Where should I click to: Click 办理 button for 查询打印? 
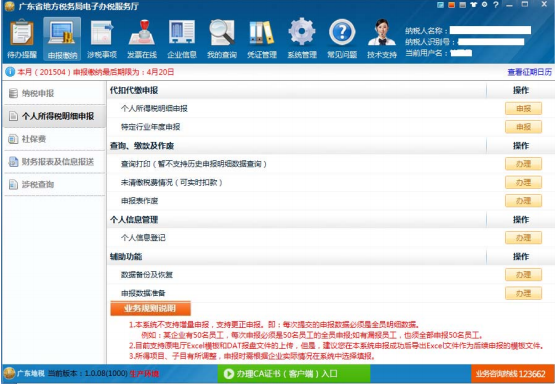(523, 164)
